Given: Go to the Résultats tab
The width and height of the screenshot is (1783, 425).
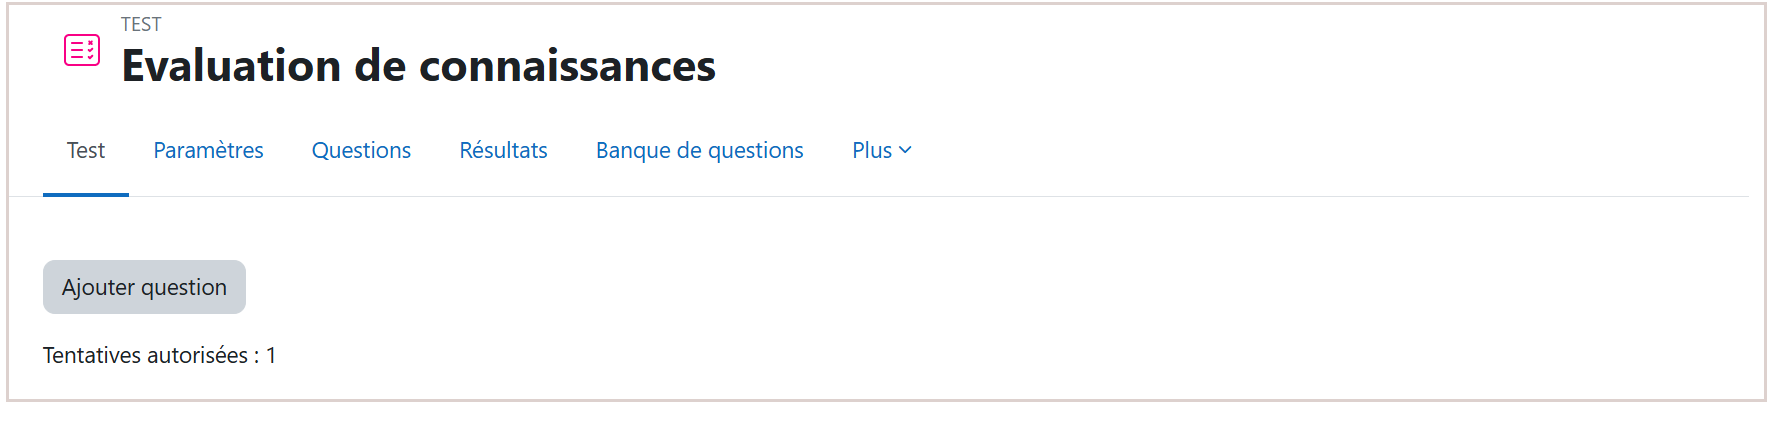Looking at the screenshot, I should [503, 150].
